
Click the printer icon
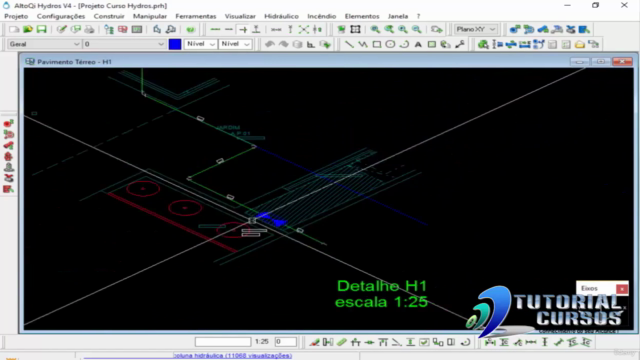coord(89,29)
